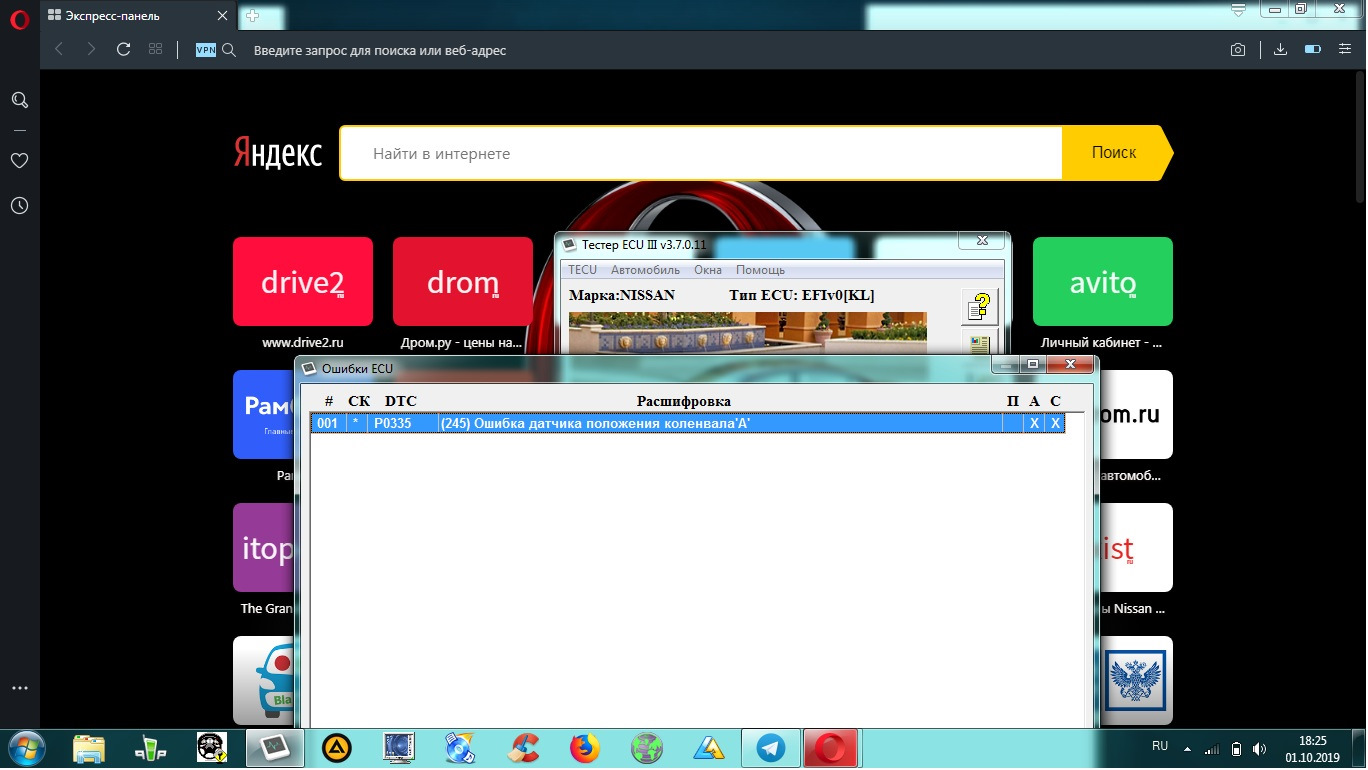Switch the RU language indicator
Viewport: 1368px width, 770px height.
pos(1160,746)
